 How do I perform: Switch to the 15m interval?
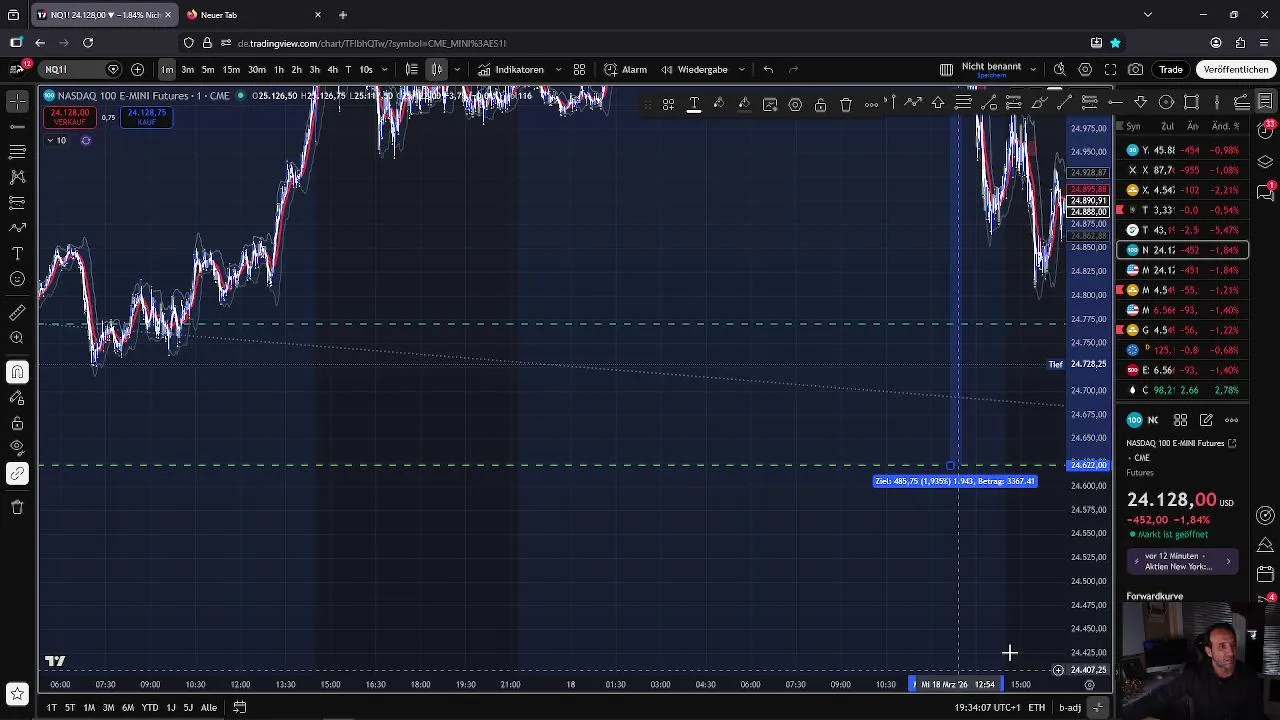click(x=231, y=69)
